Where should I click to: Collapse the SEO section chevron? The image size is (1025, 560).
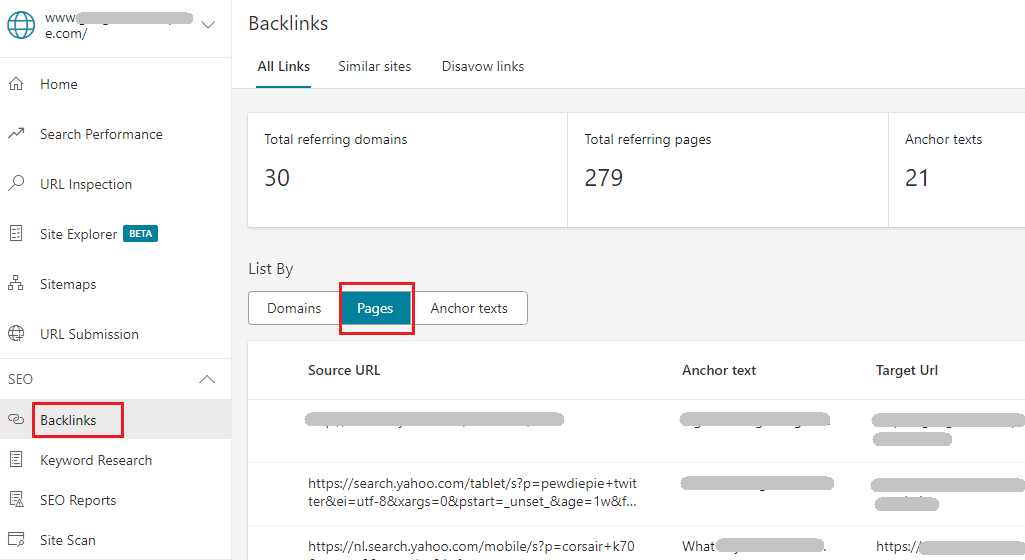click(x=207, y=380)
